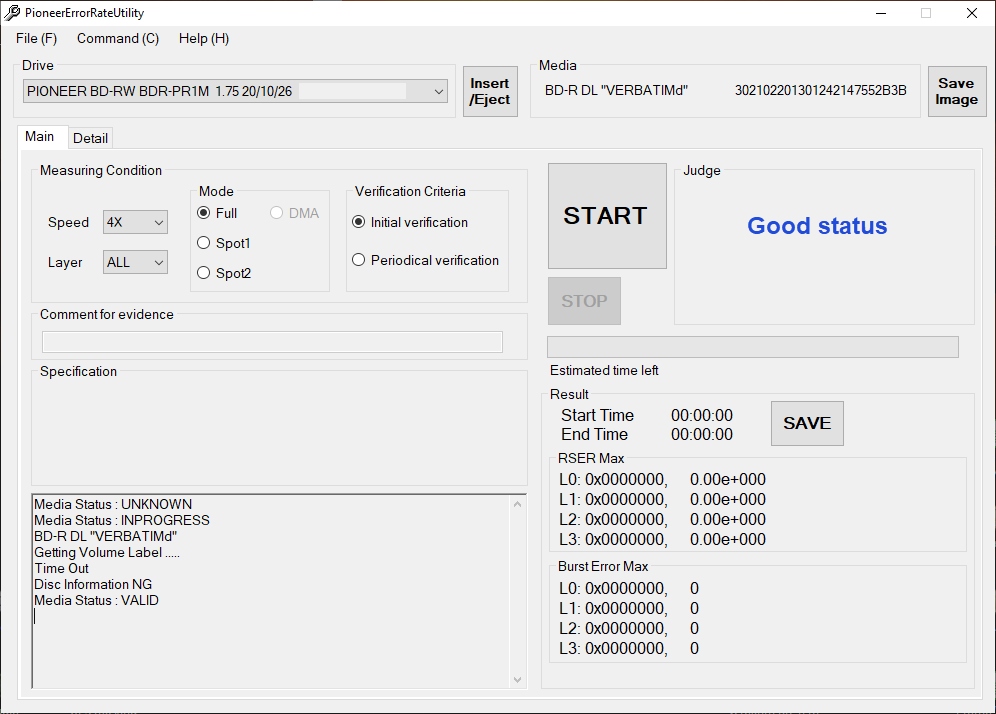
Task: Click the Insert/Eject drive button
Action: [490, 92]
